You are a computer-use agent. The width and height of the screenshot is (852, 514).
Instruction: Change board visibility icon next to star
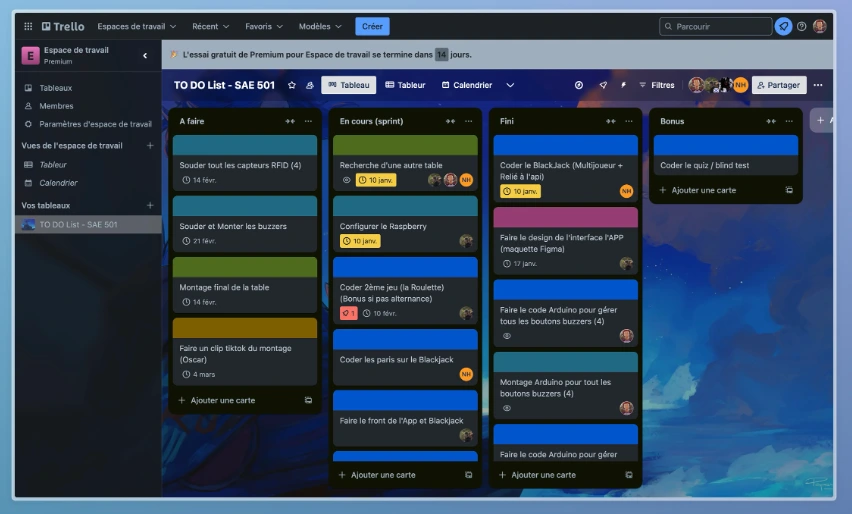(x=310, y=85)
